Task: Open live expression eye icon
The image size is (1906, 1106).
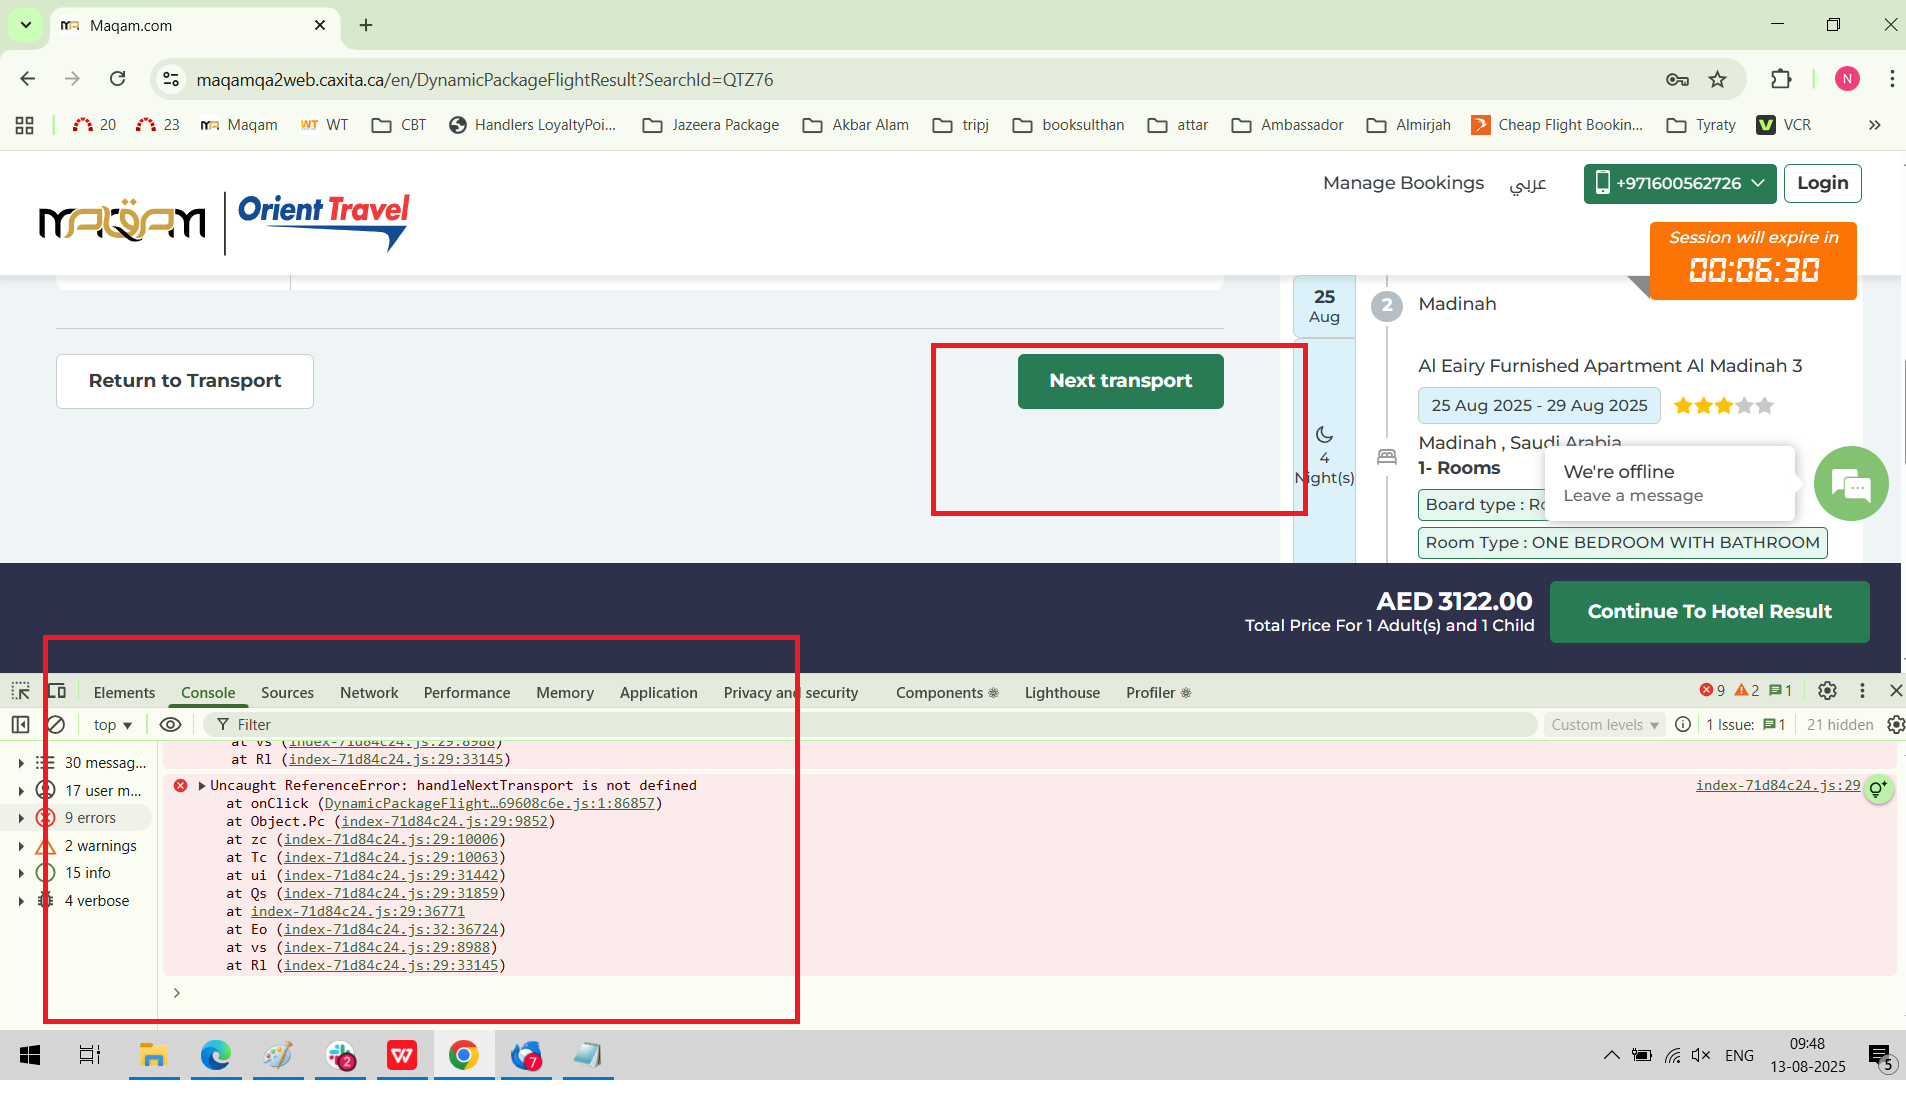Action: click(170, 724)
